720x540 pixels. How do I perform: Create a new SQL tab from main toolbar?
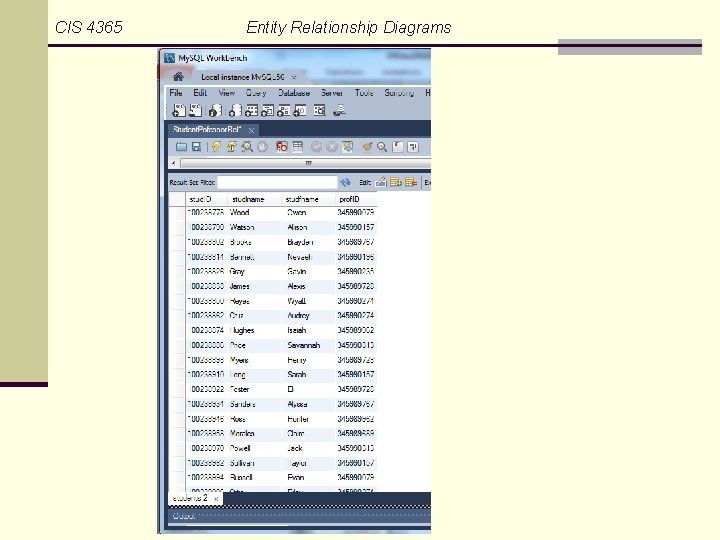coord(179,111)
